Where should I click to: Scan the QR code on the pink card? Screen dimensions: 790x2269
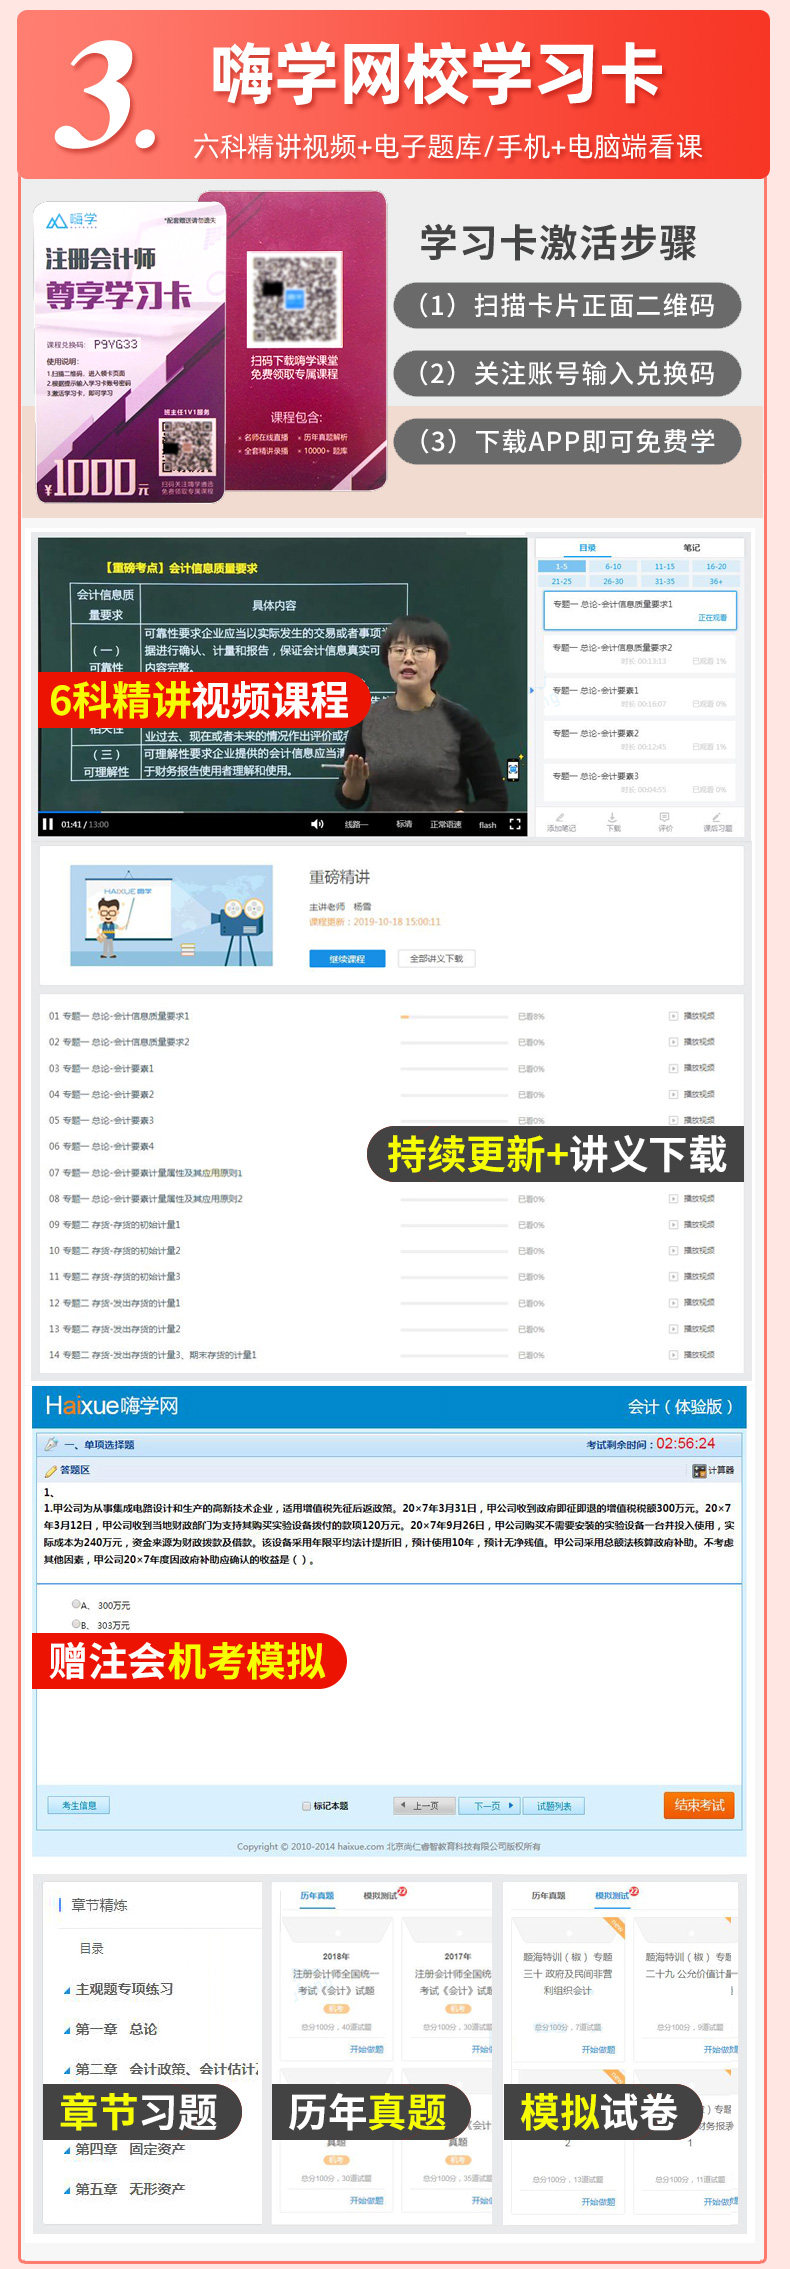(x=296, y=298)
